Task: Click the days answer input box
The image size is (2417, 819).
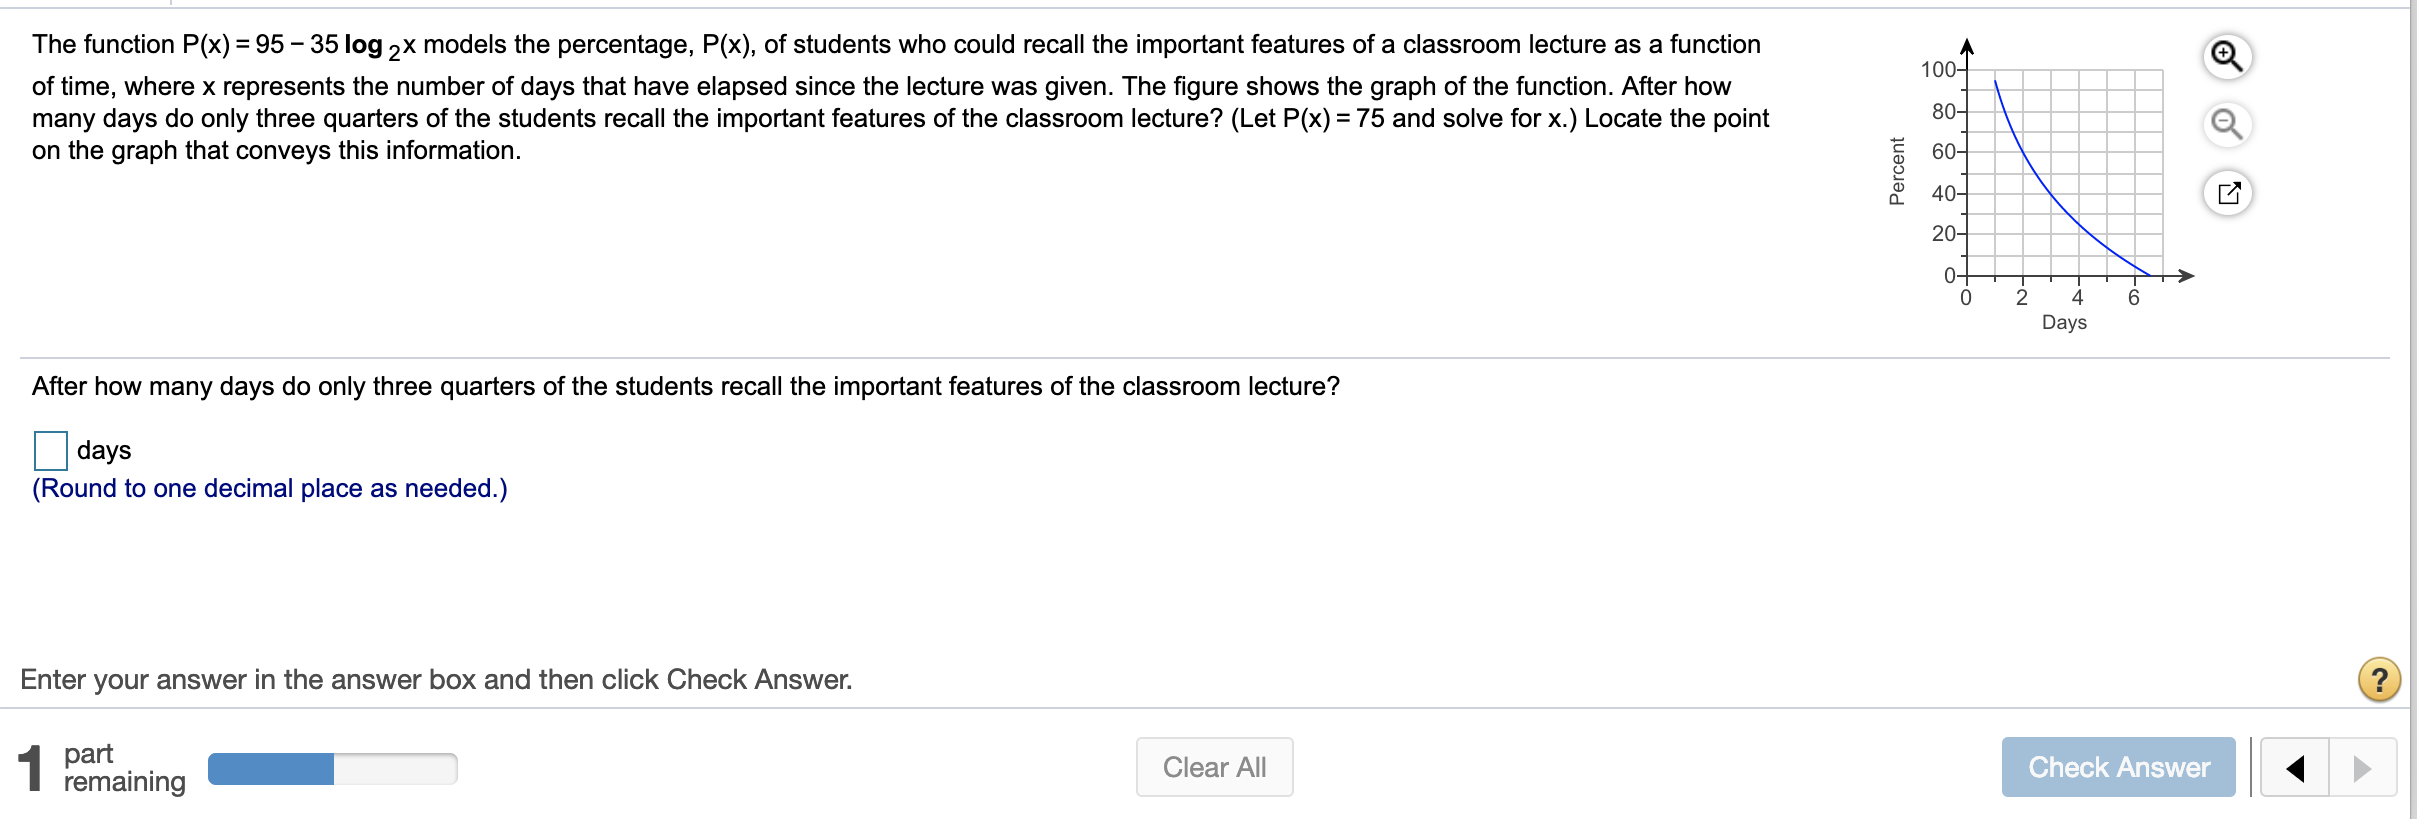Action: (51, 451)
